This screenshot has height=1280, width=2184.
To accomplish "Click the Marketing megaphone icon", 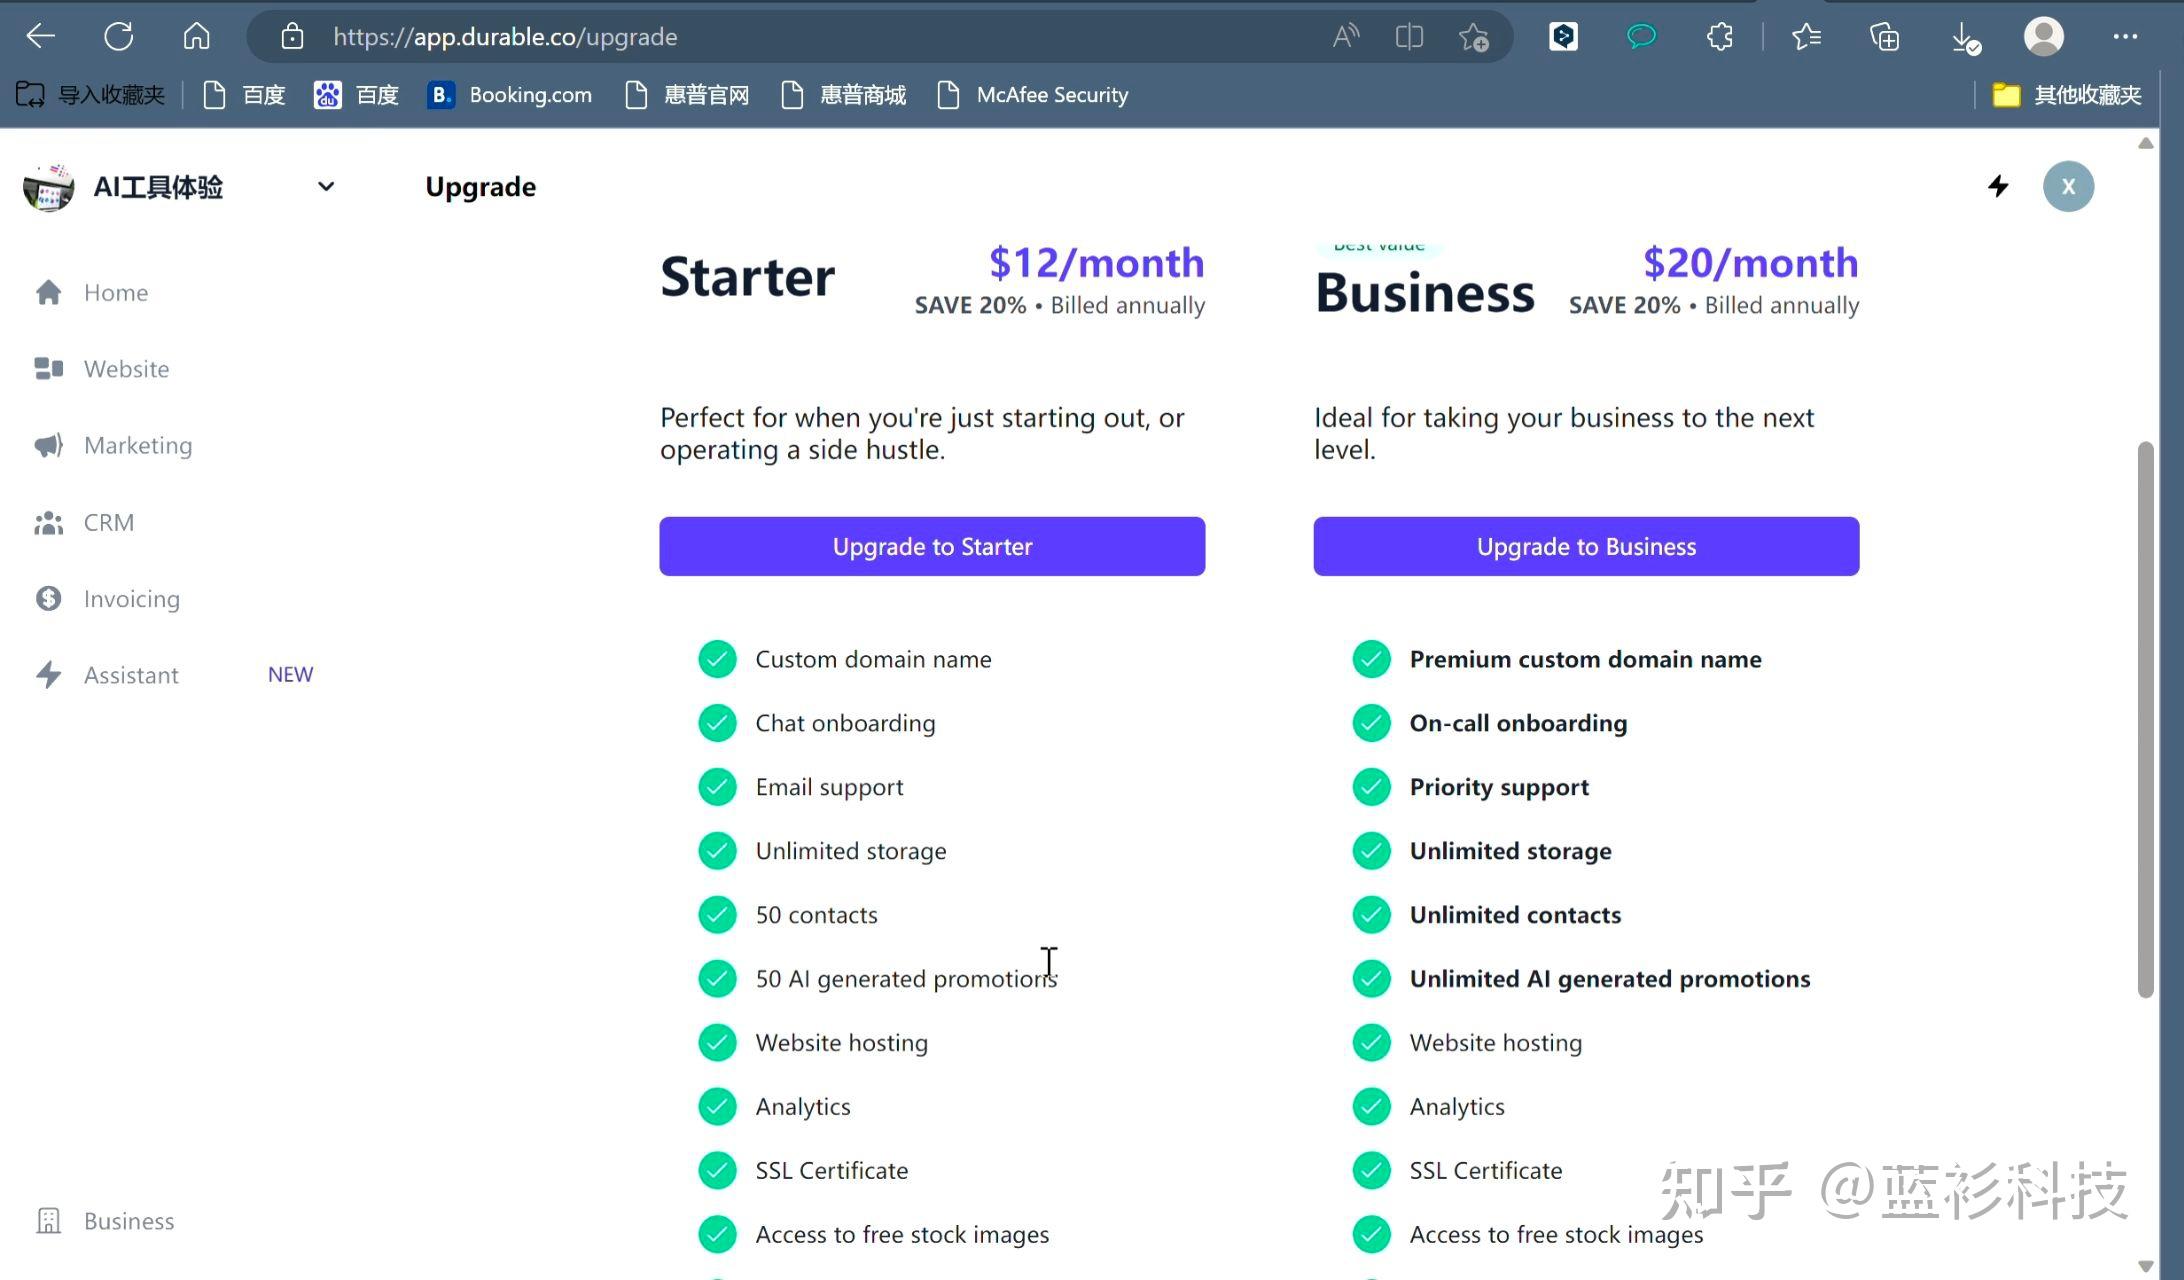I will 48,445.
